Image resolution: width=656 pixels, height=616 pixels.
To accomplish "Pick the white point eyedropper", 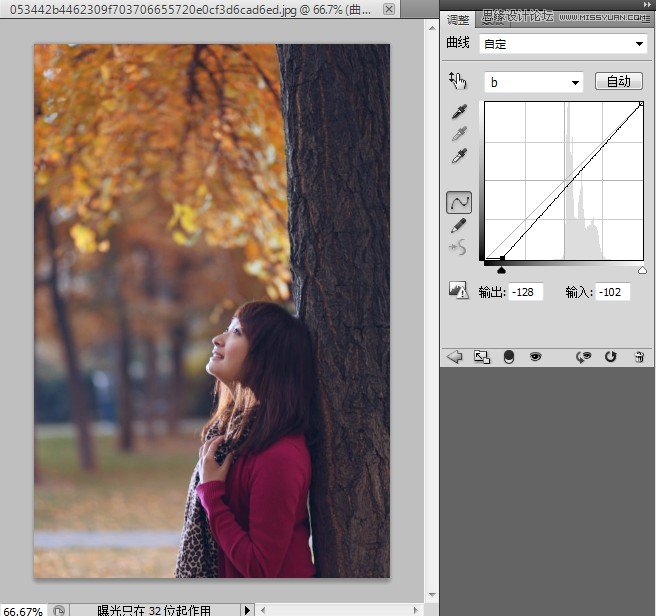I will [x=459, y=156].
